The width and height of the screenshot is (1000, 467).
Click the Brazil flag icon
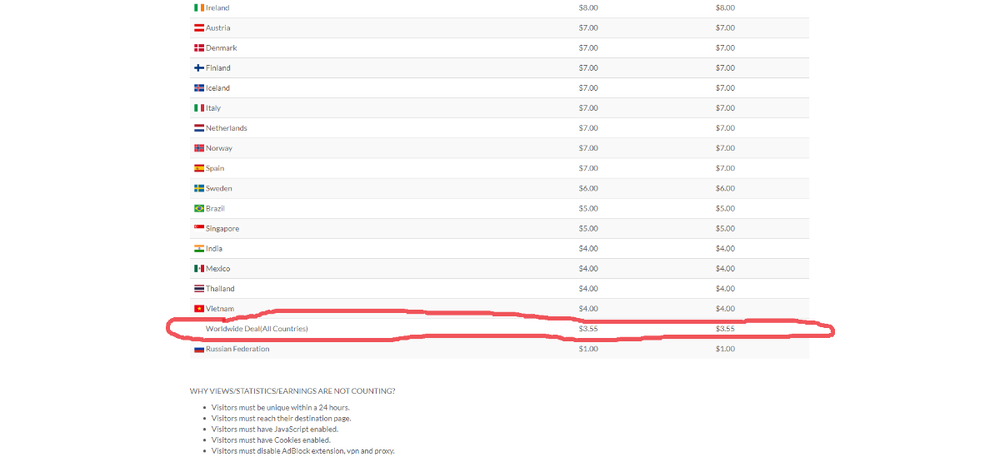pos(198,208)
